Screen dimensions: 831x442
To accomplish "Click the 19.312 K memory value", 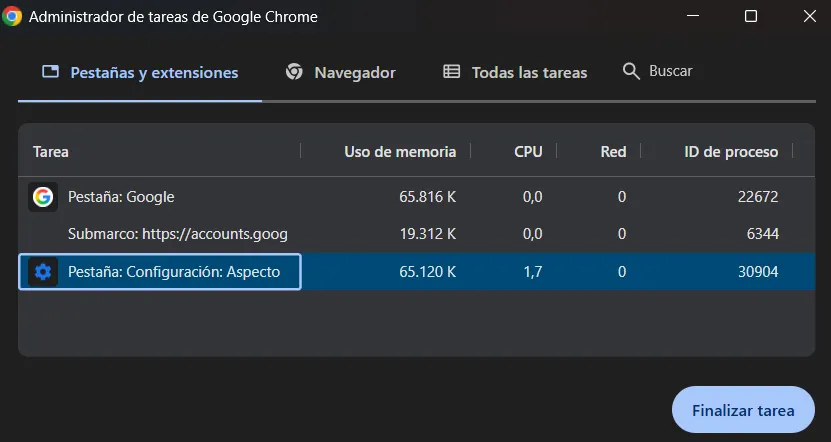I will click(x=428, y=234).
